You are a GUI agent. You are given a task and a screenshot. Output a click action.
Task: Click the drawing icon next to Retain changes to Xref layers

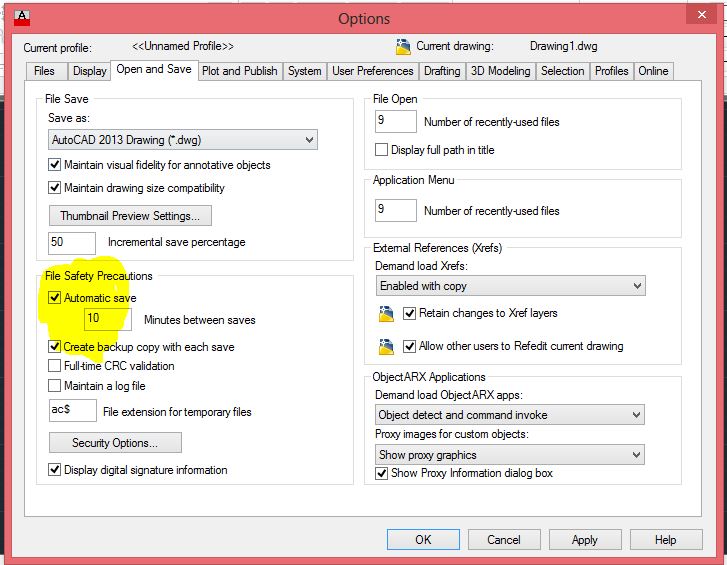tap(386, 314)
